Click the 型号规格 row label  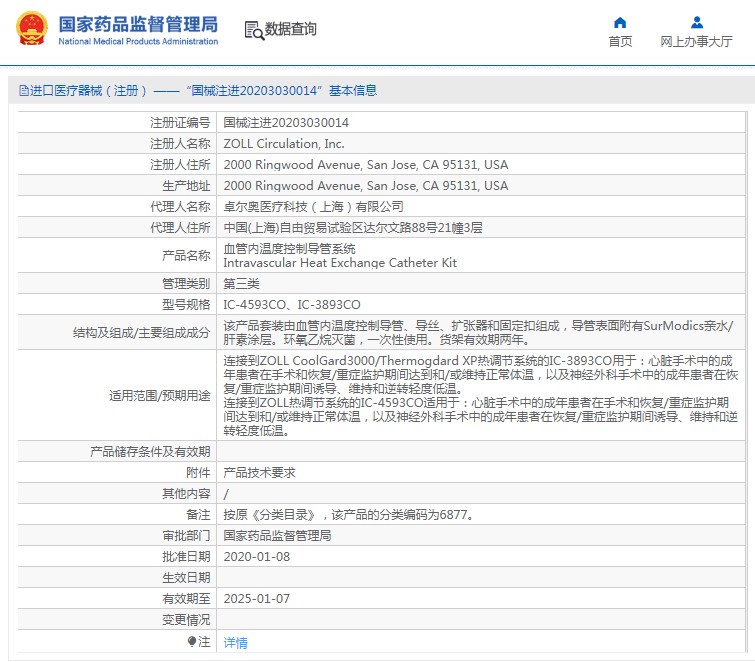[x=186, y=305]
